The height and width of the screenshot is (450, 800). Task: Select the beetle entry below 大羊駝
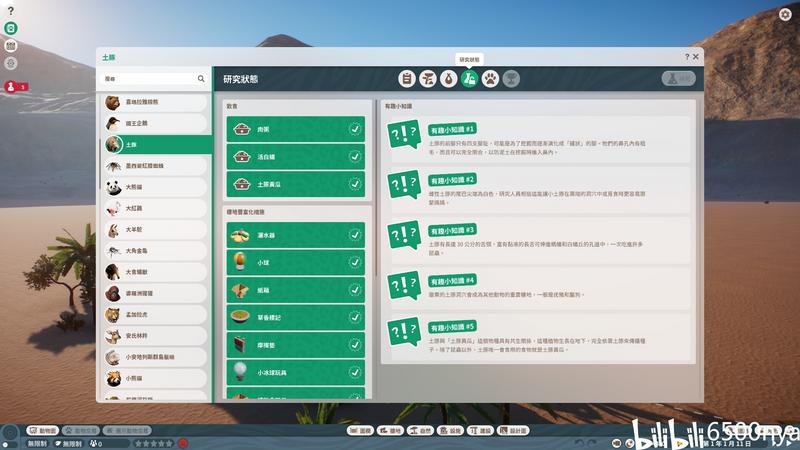(x=156, y=251)
